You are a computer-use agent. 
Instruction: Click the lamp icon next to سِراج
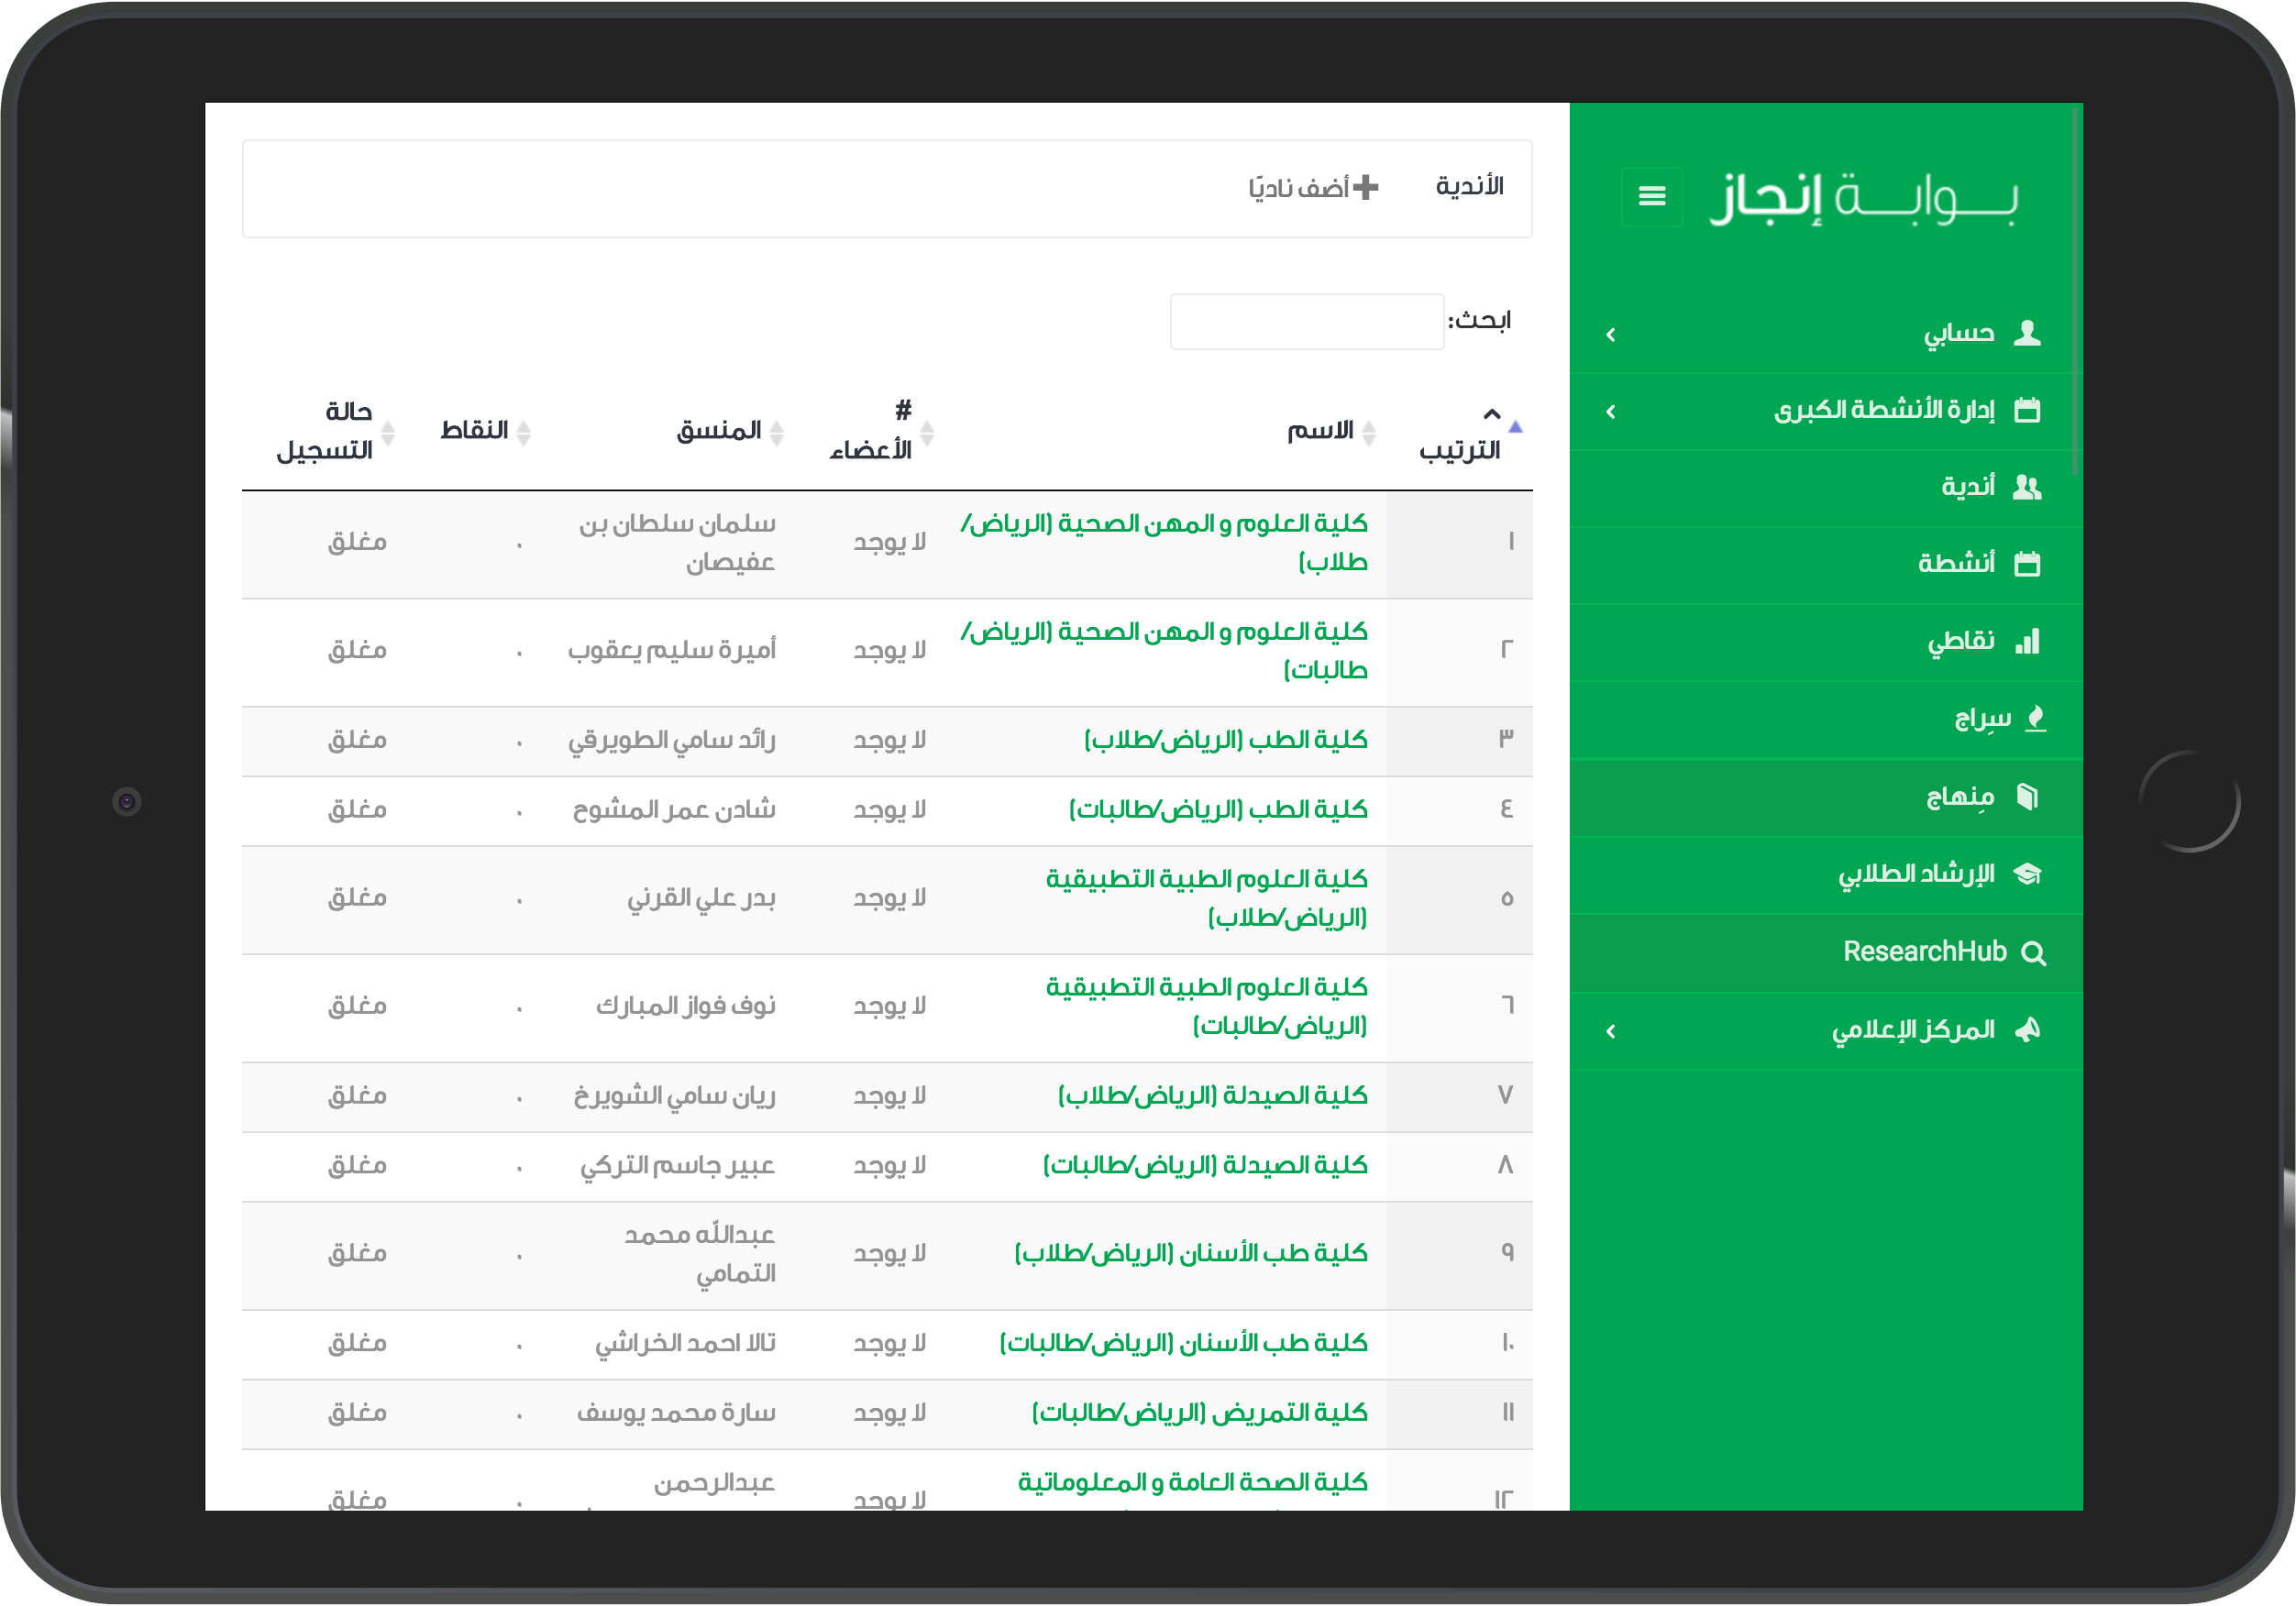point(2034,718)
